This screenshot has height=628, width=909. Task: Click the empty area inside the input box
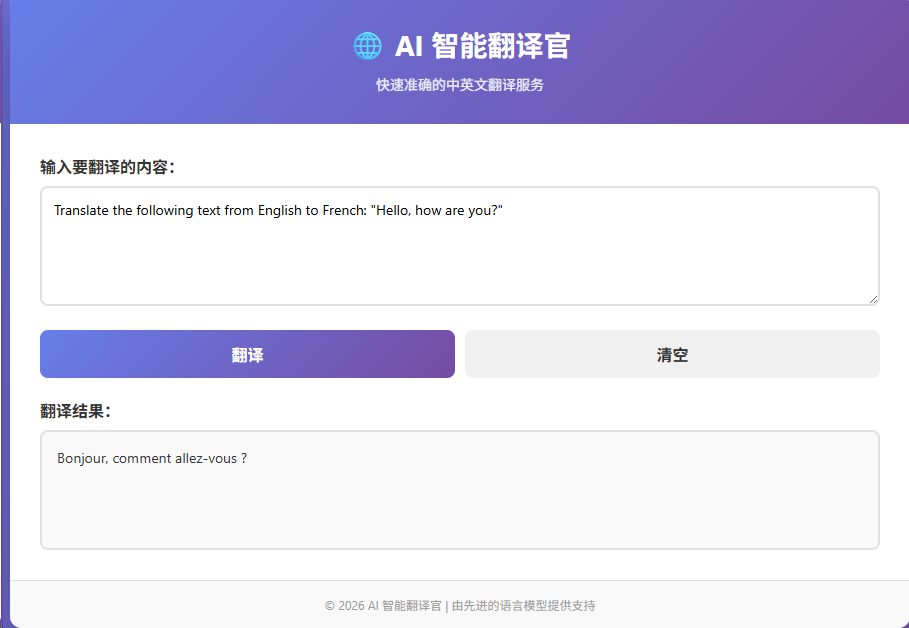pos(459,265)
